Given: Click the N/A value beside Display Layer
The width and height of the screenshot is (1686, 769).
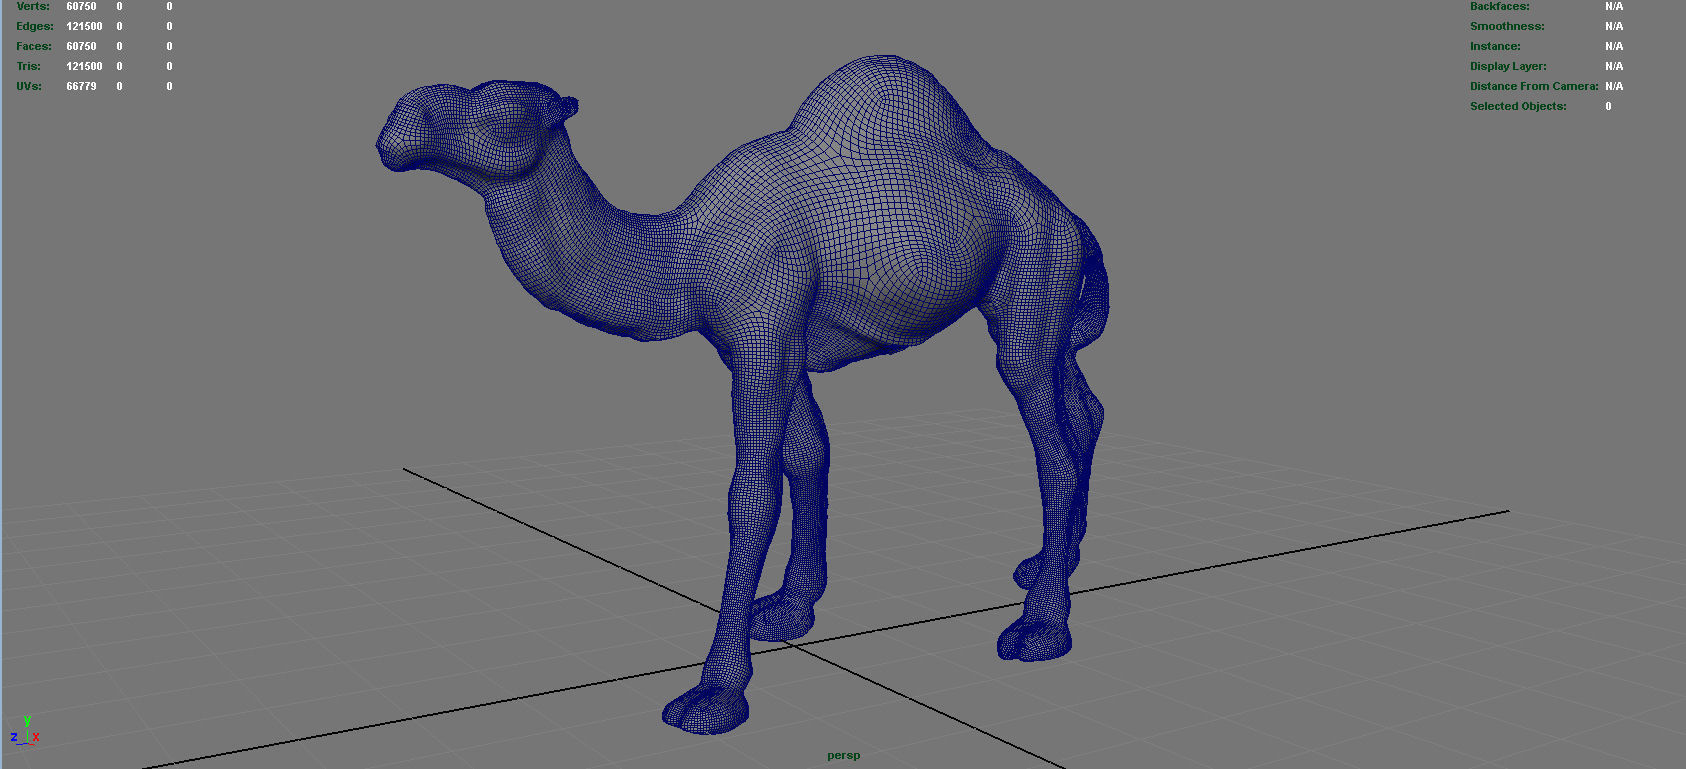Looking at the screenshot, I should coord(1614,66).
